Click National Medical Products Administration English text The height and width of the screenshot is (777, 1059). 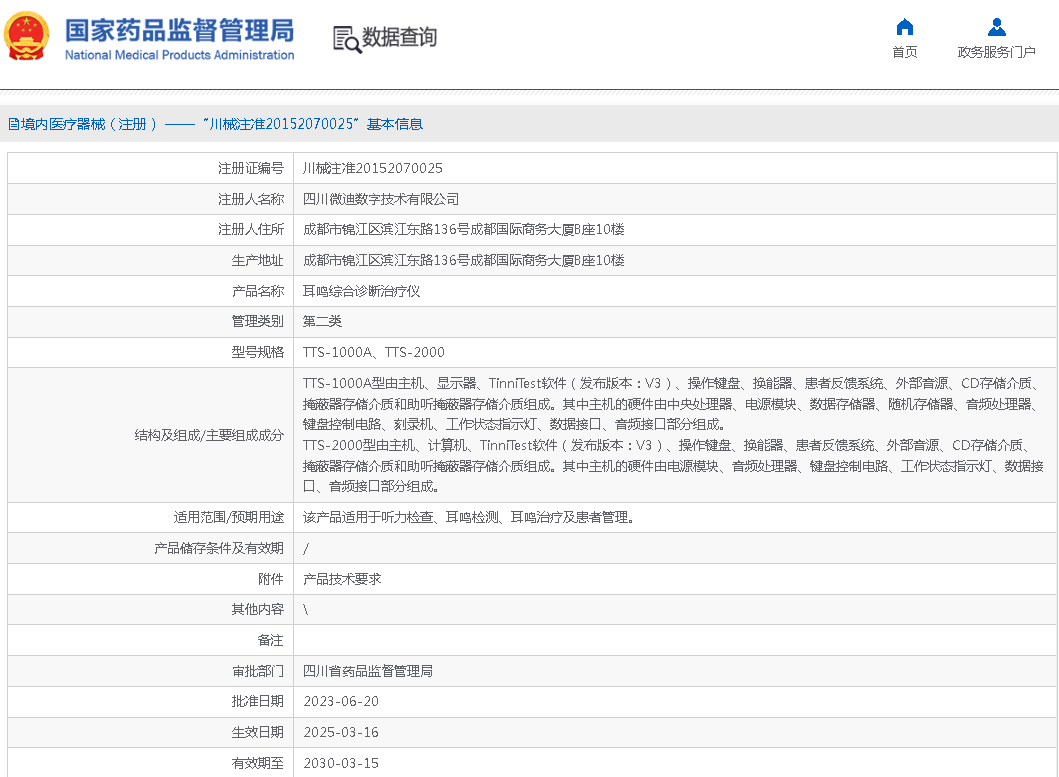(179, 55)
